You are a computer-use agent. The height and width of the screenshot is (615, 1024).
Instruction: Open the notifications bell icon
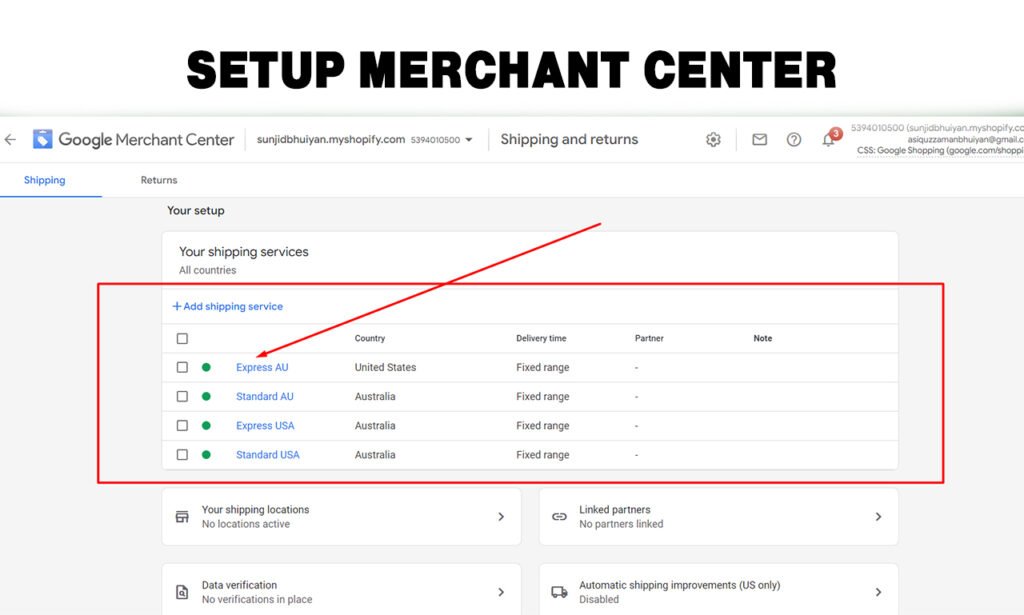(828, 139)
